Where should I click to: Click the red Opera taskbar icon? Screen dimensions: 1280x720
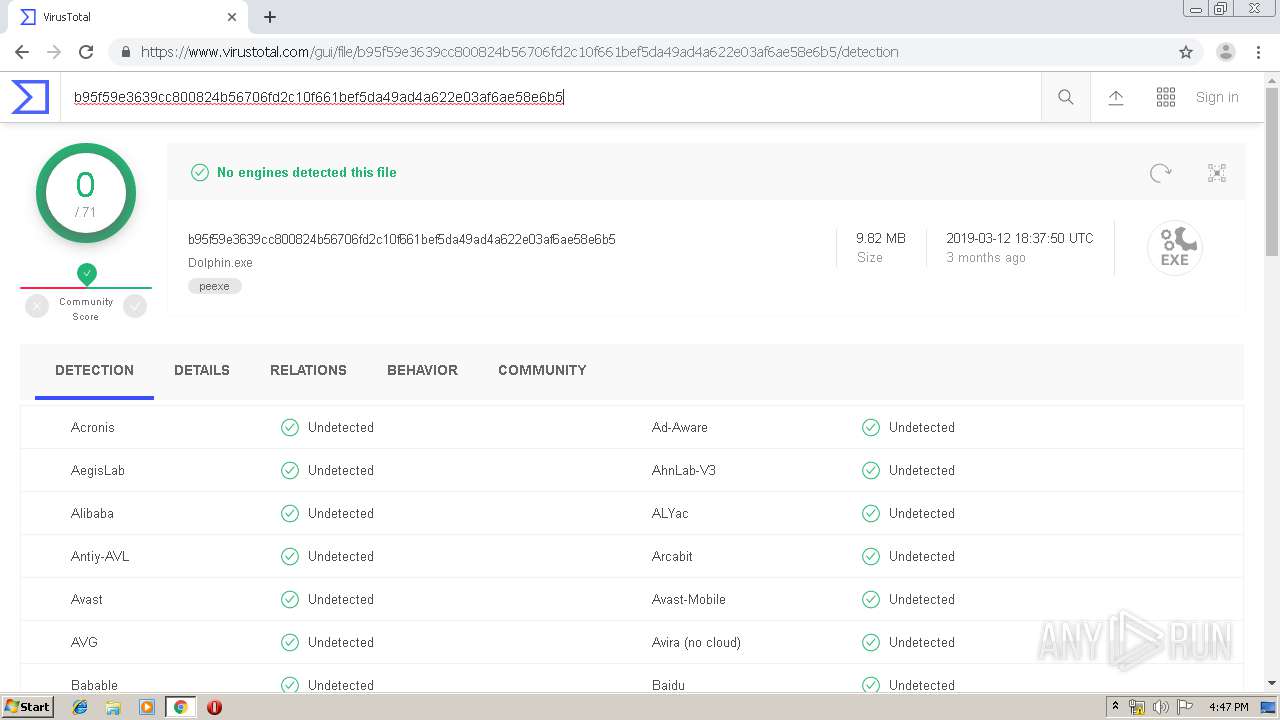coord(214,707)
